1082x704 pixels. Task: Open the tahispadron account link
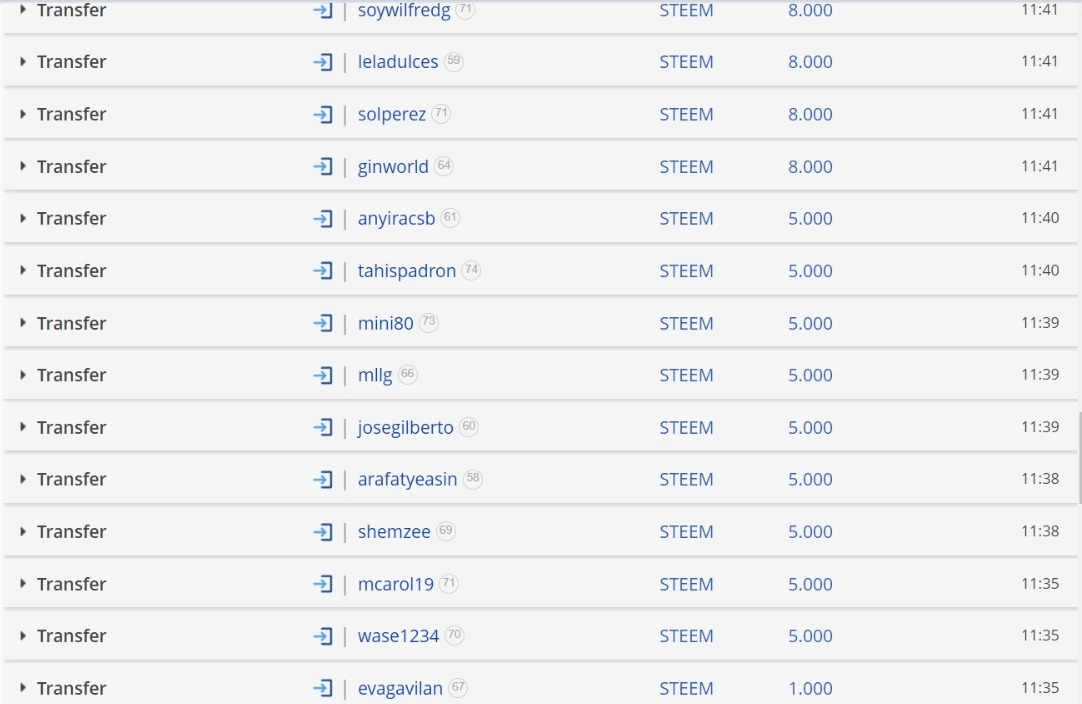click(406, 271)
